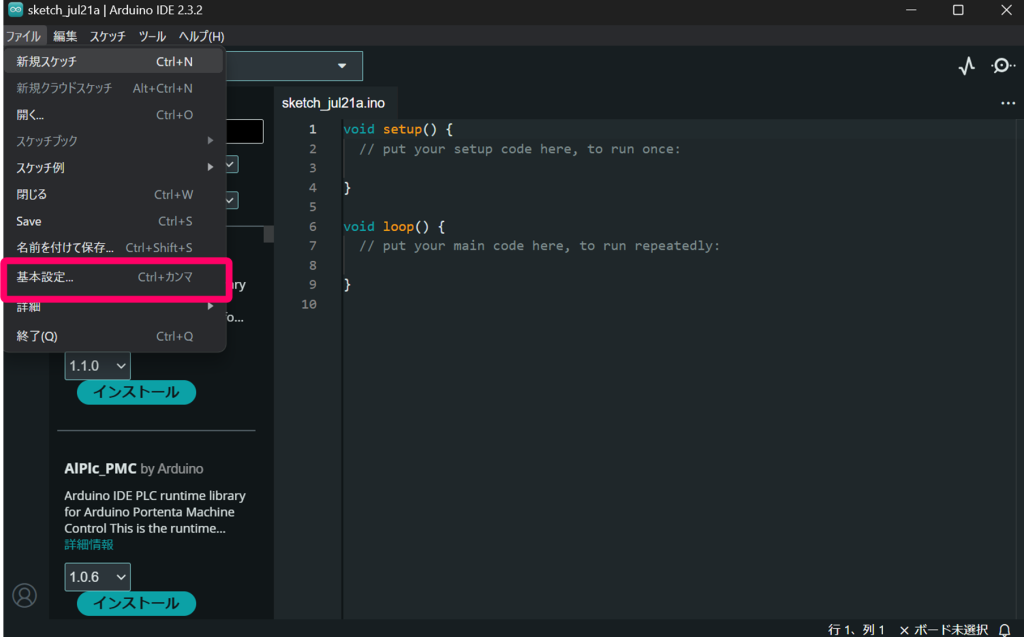This screenshot has height=637, width=1024.
Task: Expand the スケッチブック submenu
Action: point(114,141)
